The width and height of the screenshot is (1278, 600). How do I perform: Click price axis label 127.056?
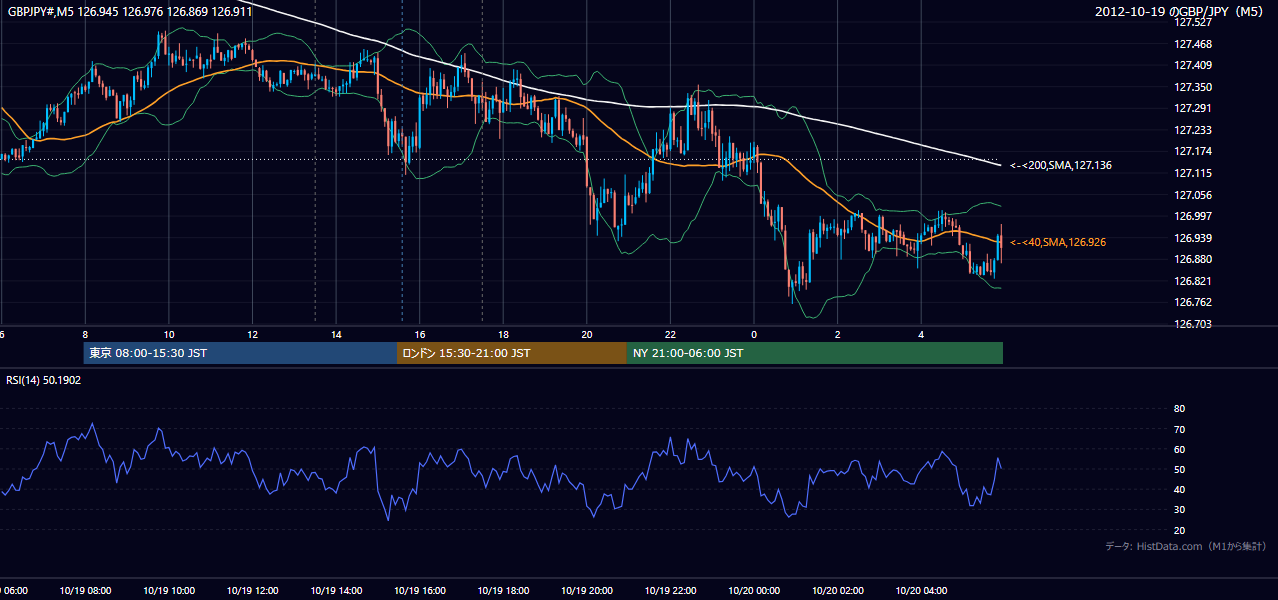[1193, 195]
